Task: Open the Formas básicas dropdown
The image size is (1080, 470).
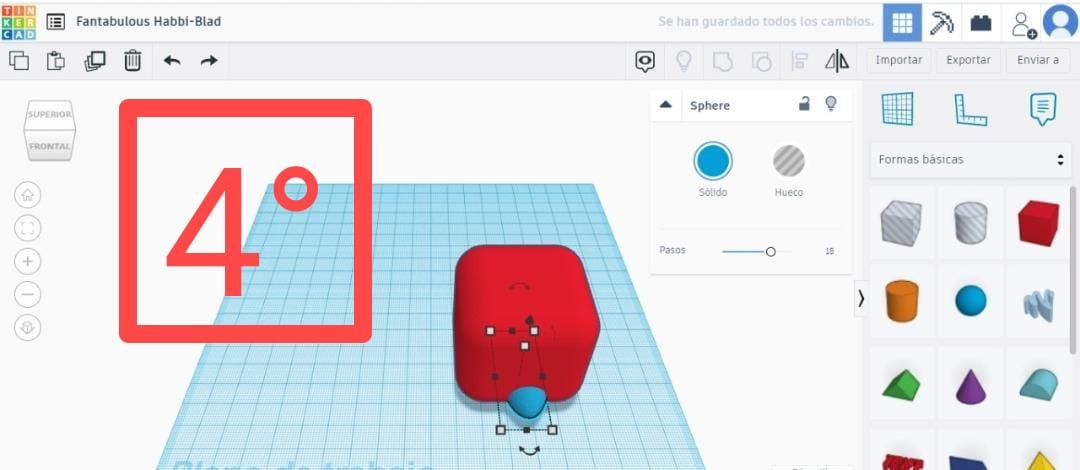Action: pos(970,159)
